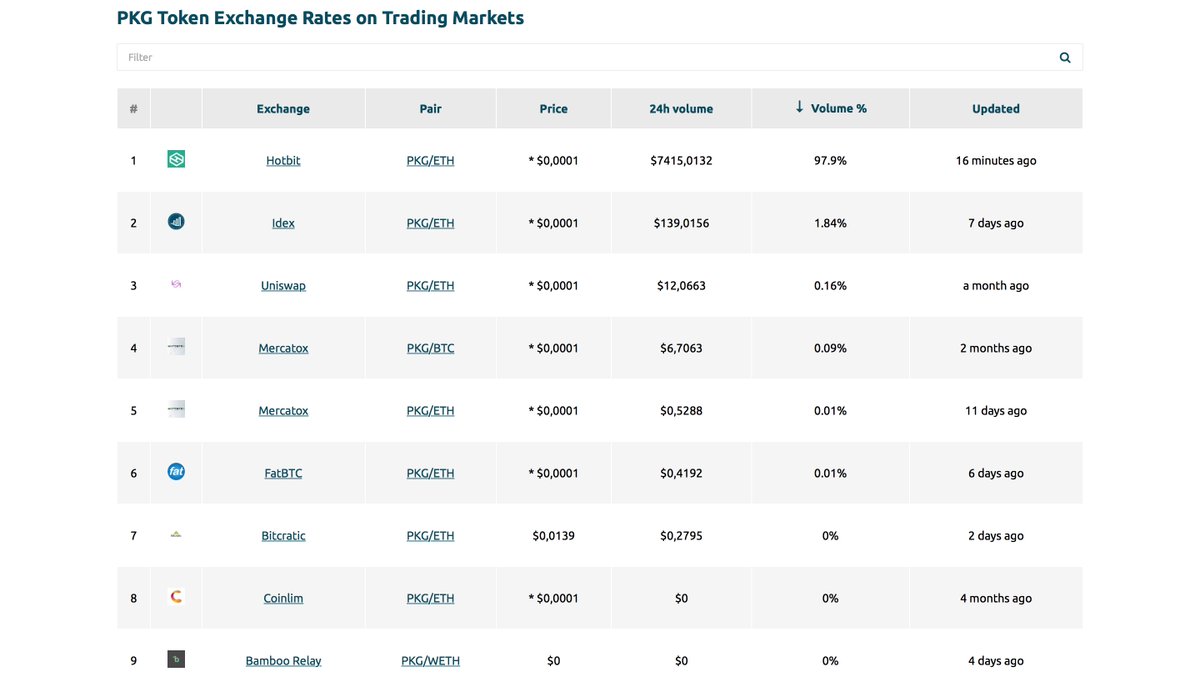The height and width of the screenshot is (697, 1200).
Task: Sort table by 24h volume header
Action: (681, 108)
